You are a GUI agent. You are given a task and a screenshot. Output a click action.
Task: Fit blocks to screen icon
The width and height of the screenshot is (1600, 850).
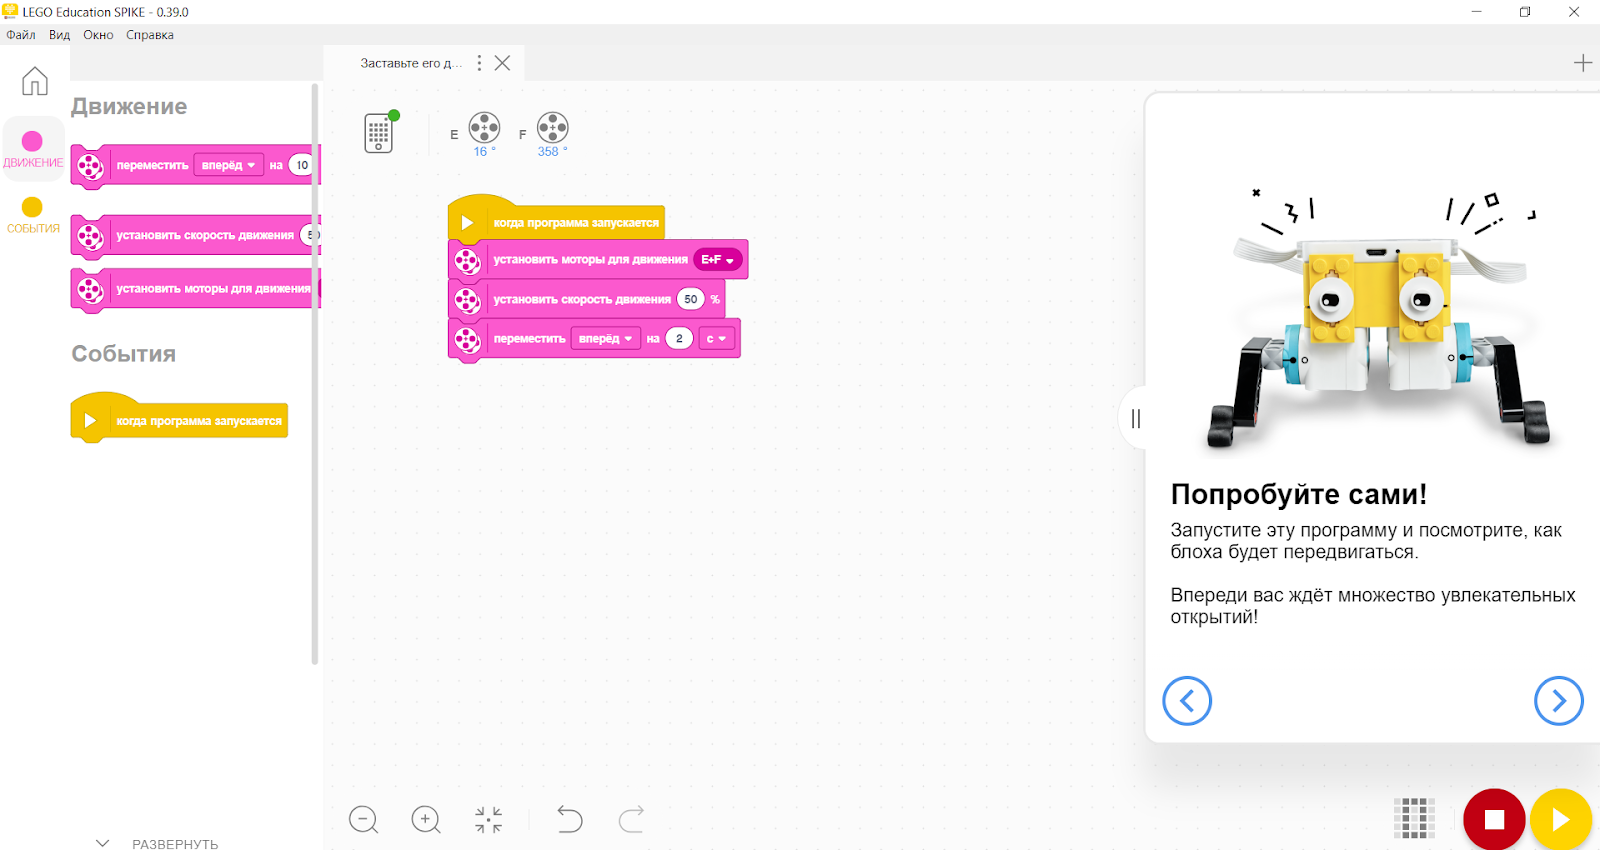coord(489,820)
